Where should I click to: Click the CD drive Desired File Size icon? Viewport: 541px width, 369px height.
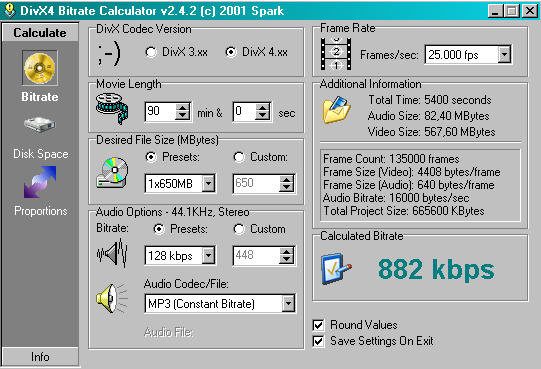point(112,173)
